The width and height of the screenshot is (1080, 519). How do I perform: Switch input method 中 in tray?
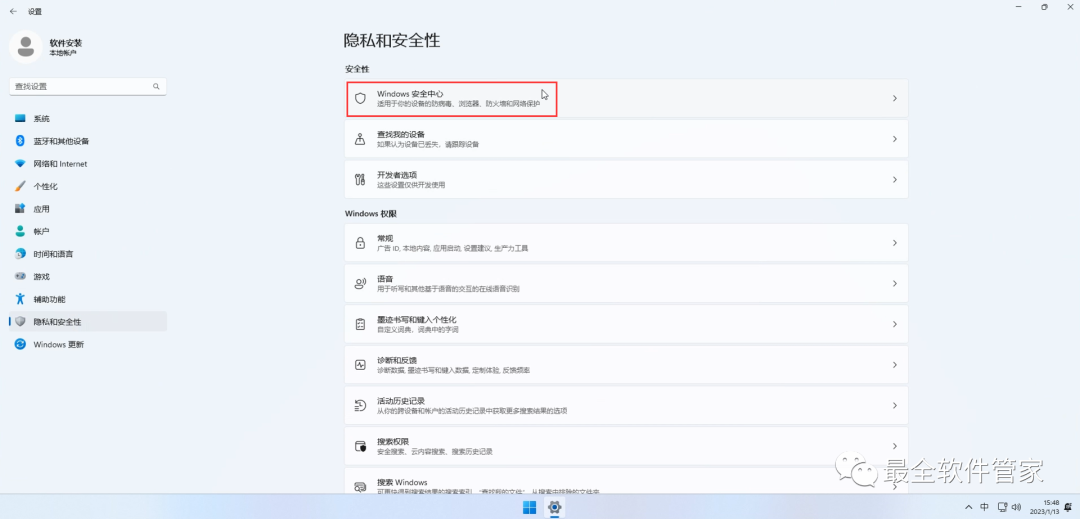(985, 507)
